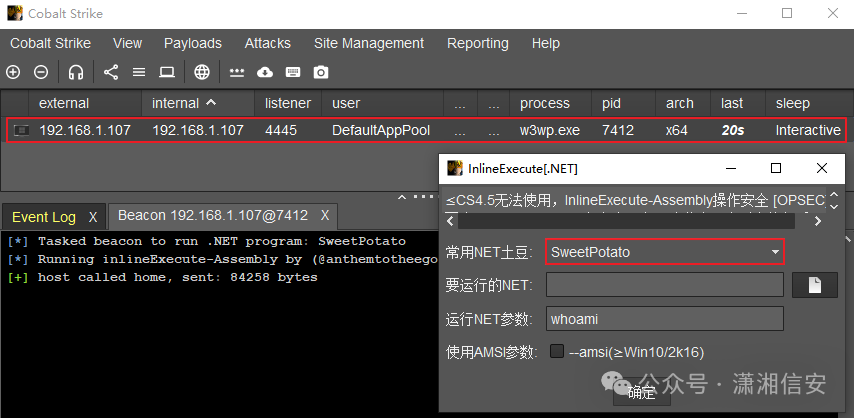
Task: Click the description scroll-up arrow
Action: [833, 195]
